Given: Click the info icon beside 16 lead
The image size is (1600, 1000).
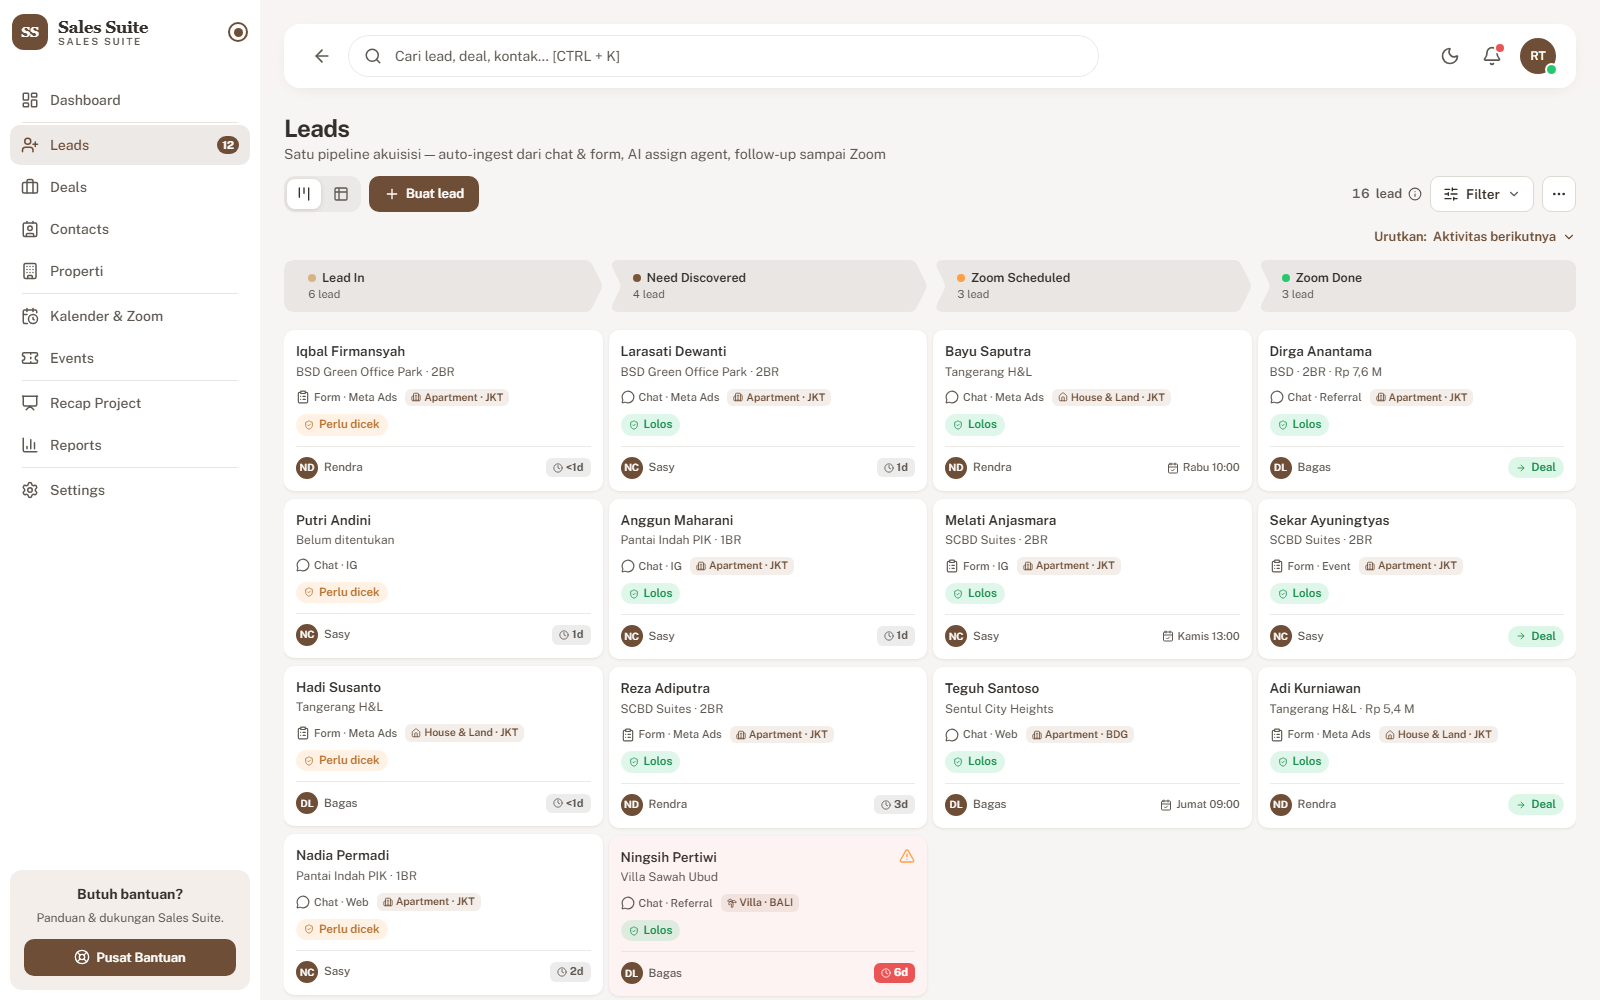Looking at the screenshot, I should pyautogui.click(x=1415, y=194).
